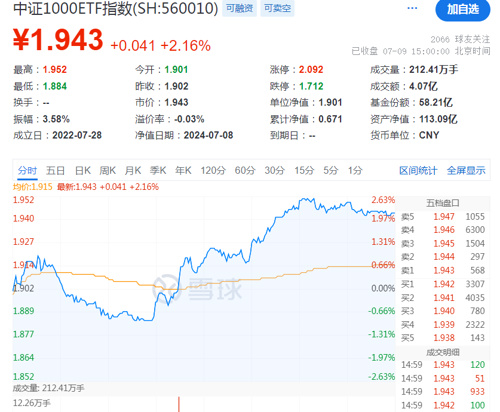Click the 资产净值 value 113.09亿

pyautogui.click(x=438, y=119)
